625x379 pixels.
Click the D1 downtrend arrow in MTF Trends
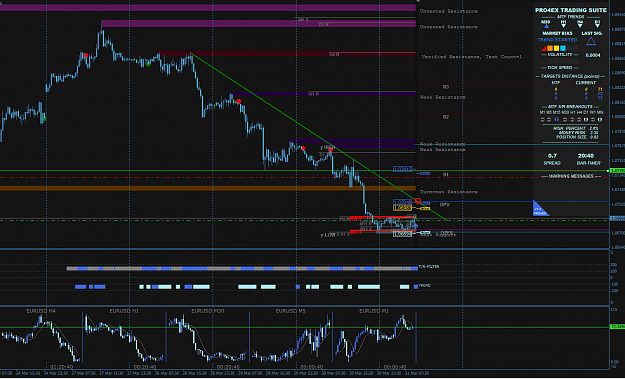[597, 26]
